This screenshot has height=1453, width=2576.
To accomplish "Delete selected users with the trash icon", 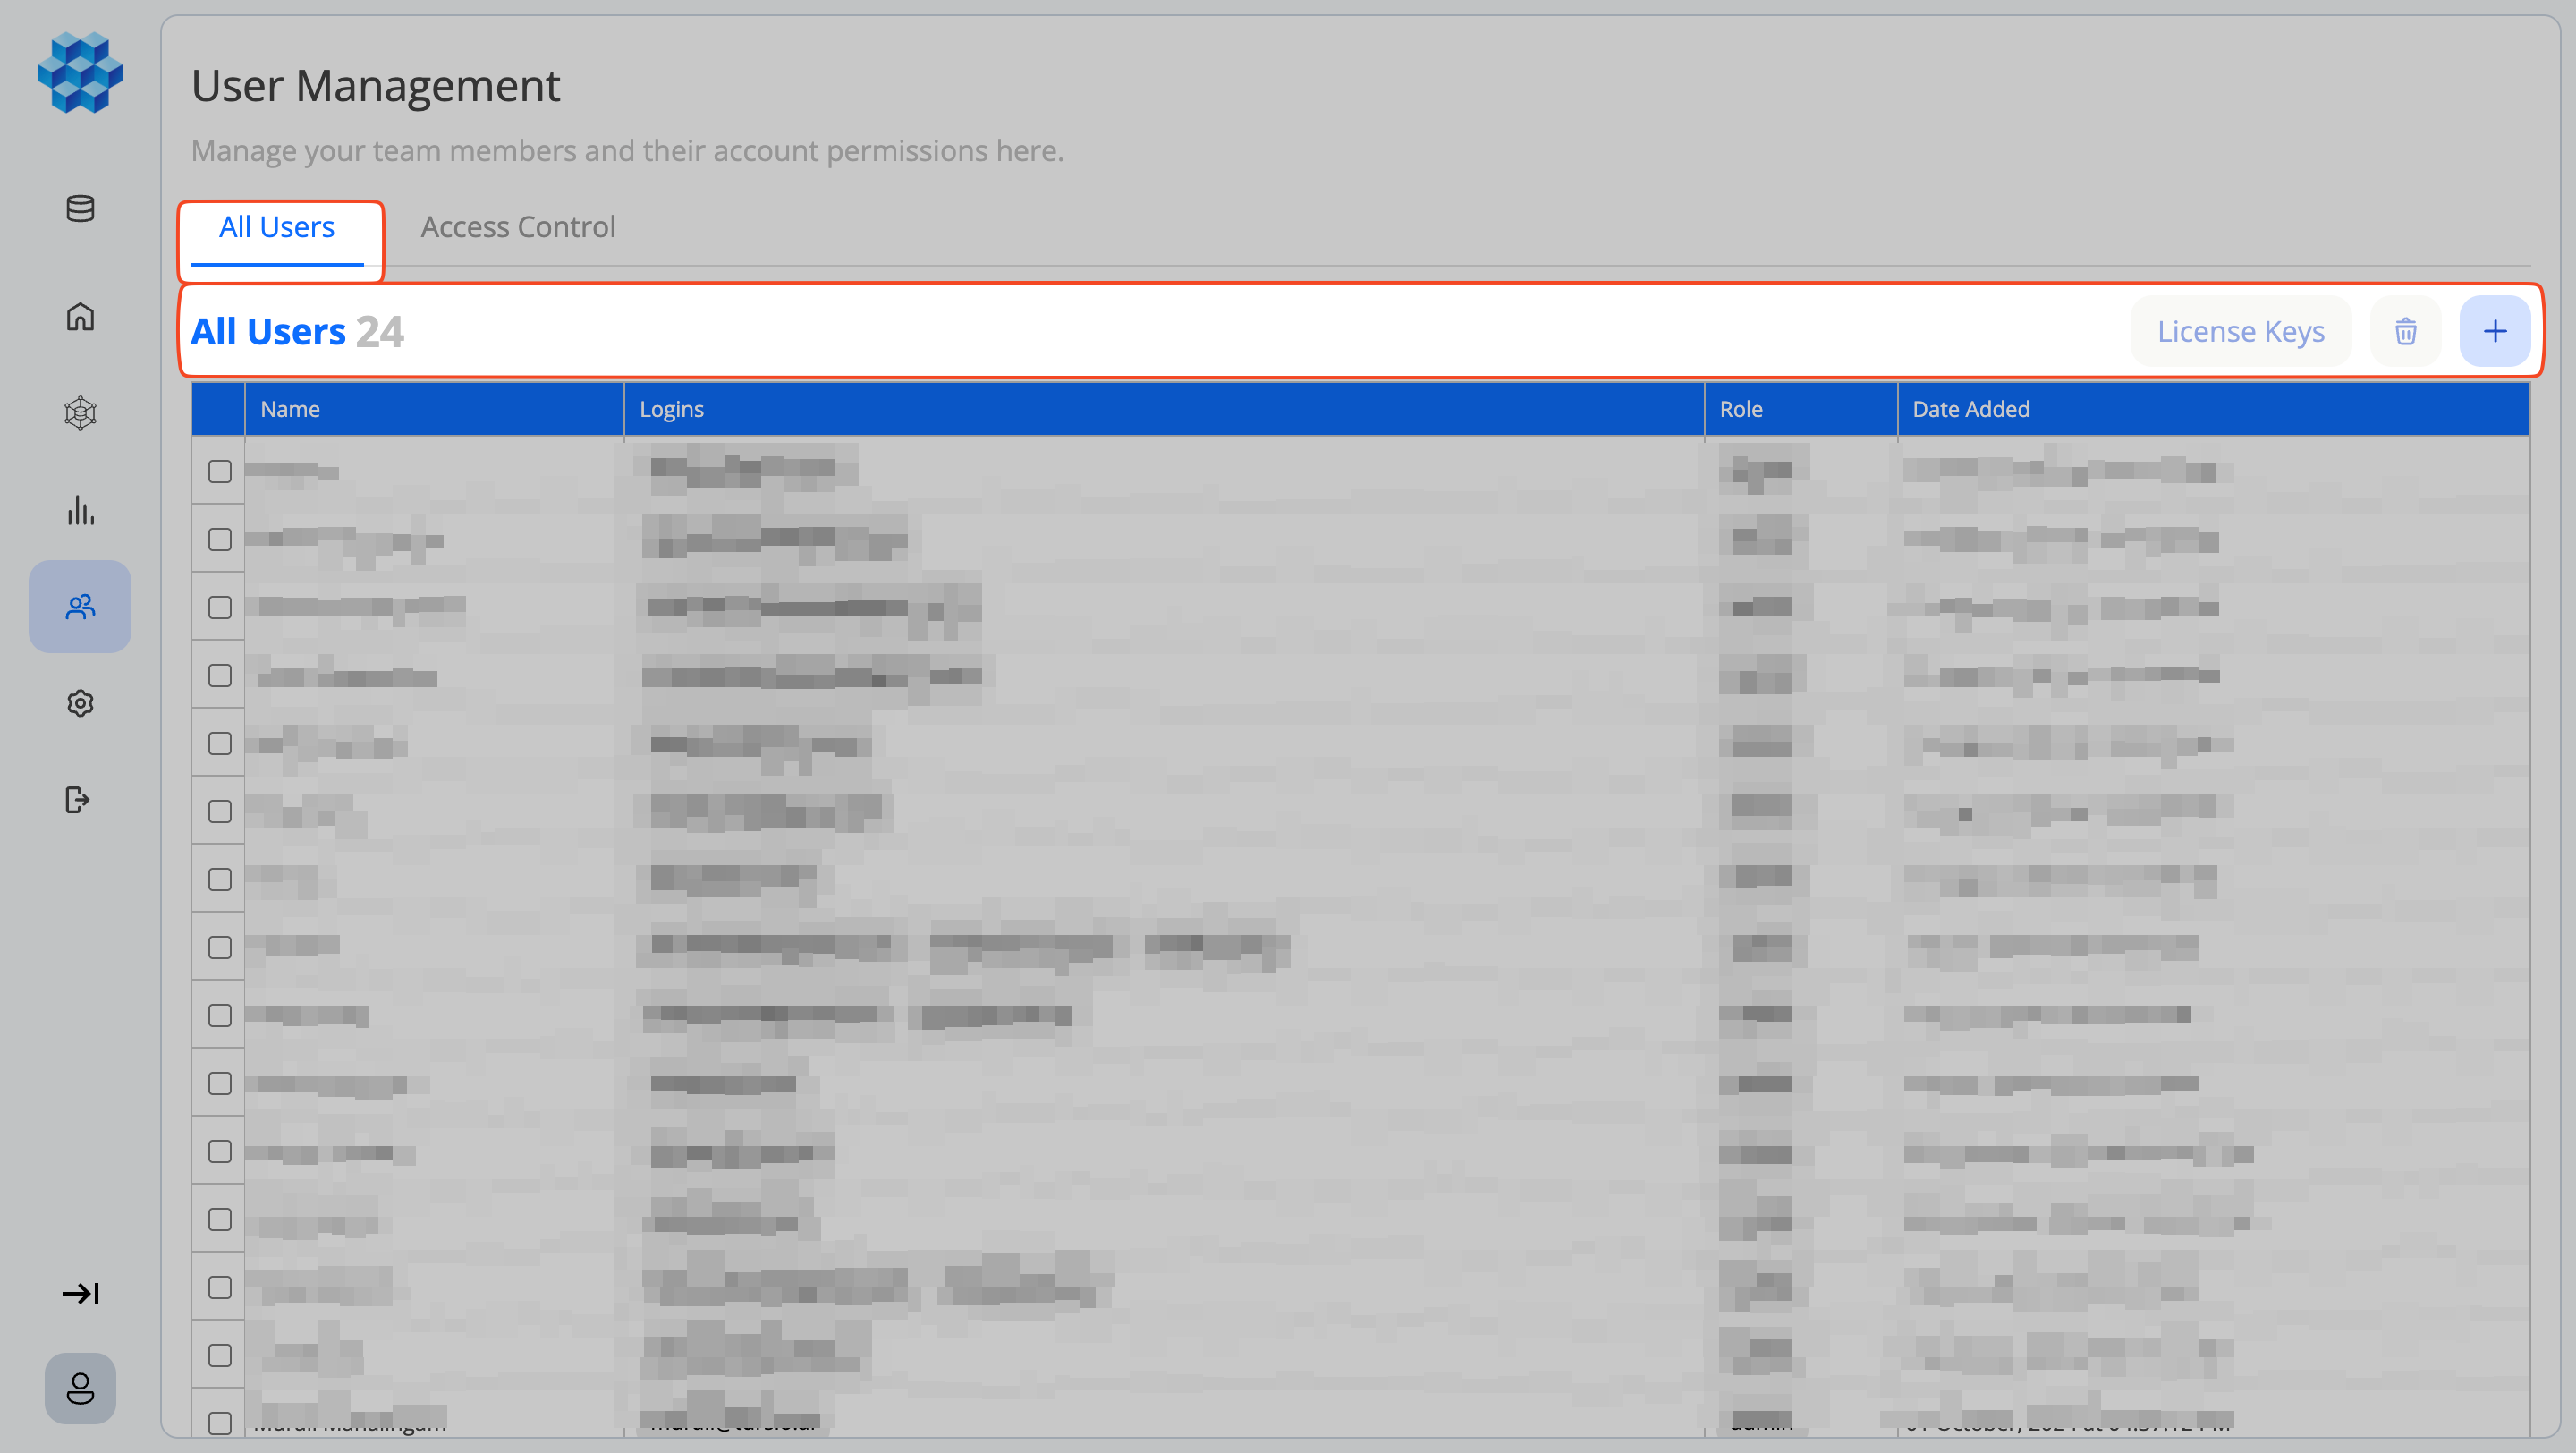I will coord(2405,330).
